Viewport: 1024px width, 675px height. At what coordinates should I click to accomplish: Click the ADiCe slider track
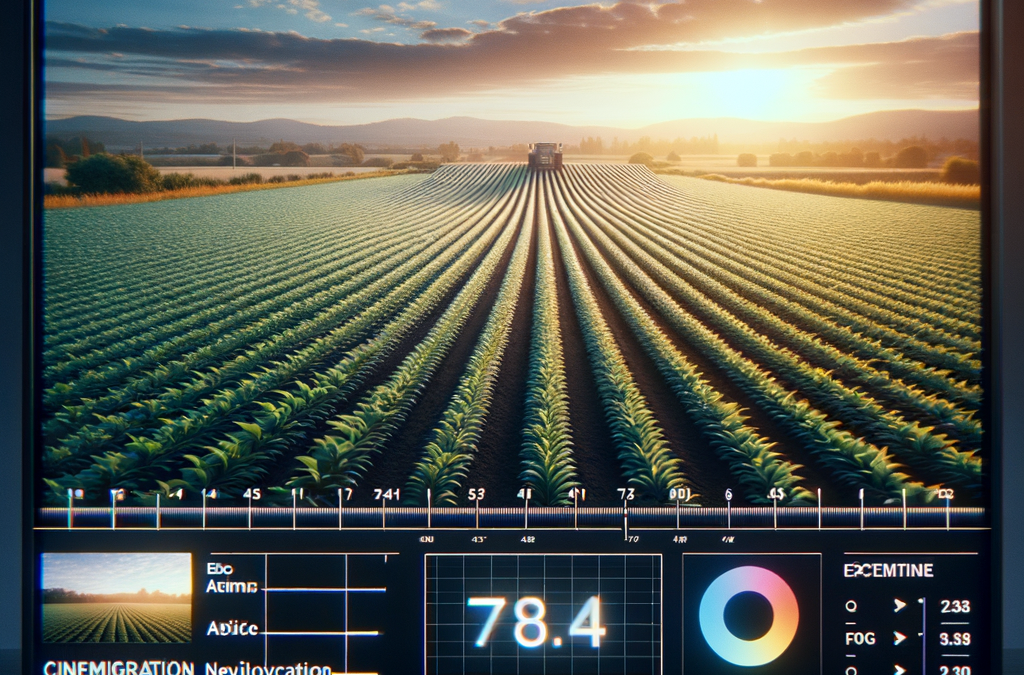(x=319, y=633)
